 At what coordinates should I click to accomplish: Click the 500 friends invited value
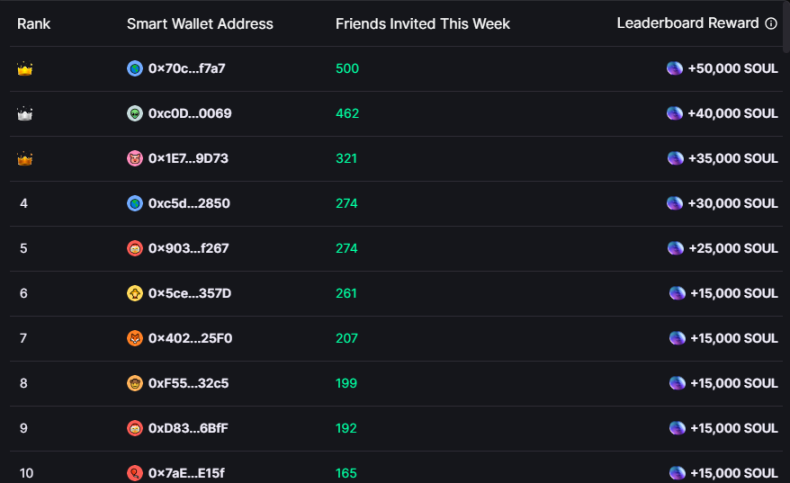[x=347, y=69]
